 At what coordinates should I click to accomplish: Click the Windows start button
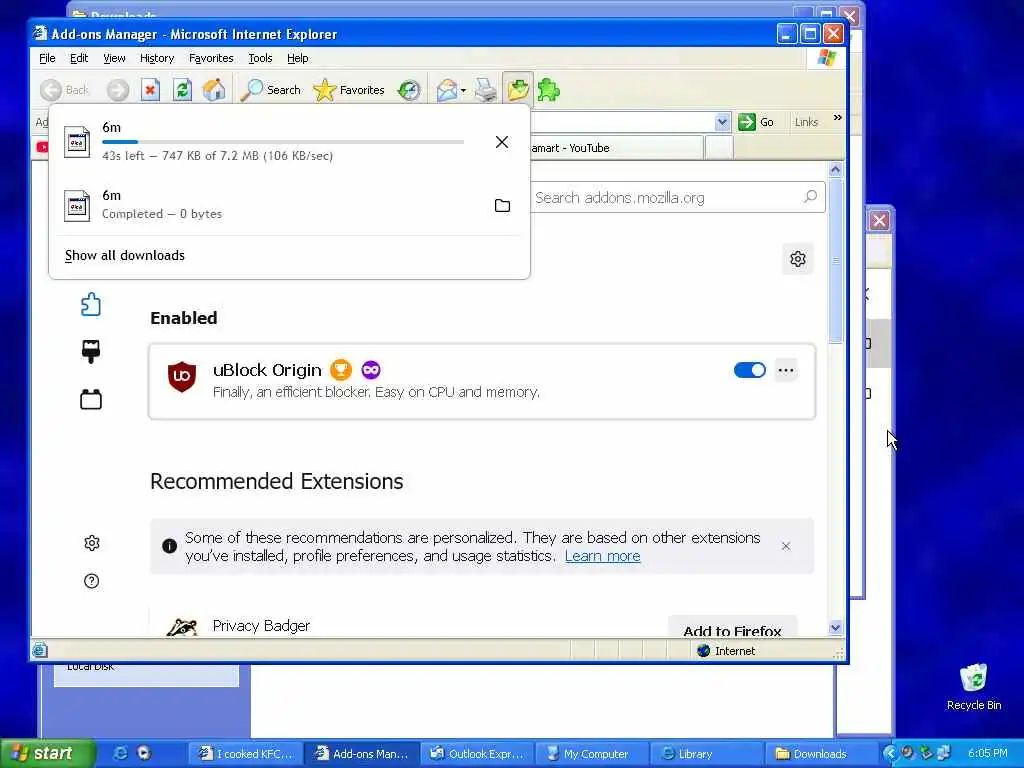47,753
